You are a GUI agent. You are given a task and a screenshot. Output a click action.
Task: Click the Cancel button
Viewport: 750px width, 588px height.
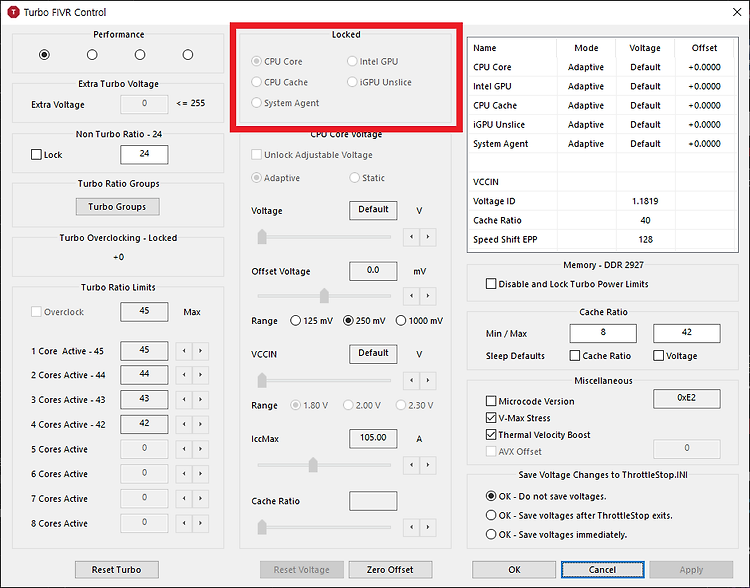coord(602,569)
